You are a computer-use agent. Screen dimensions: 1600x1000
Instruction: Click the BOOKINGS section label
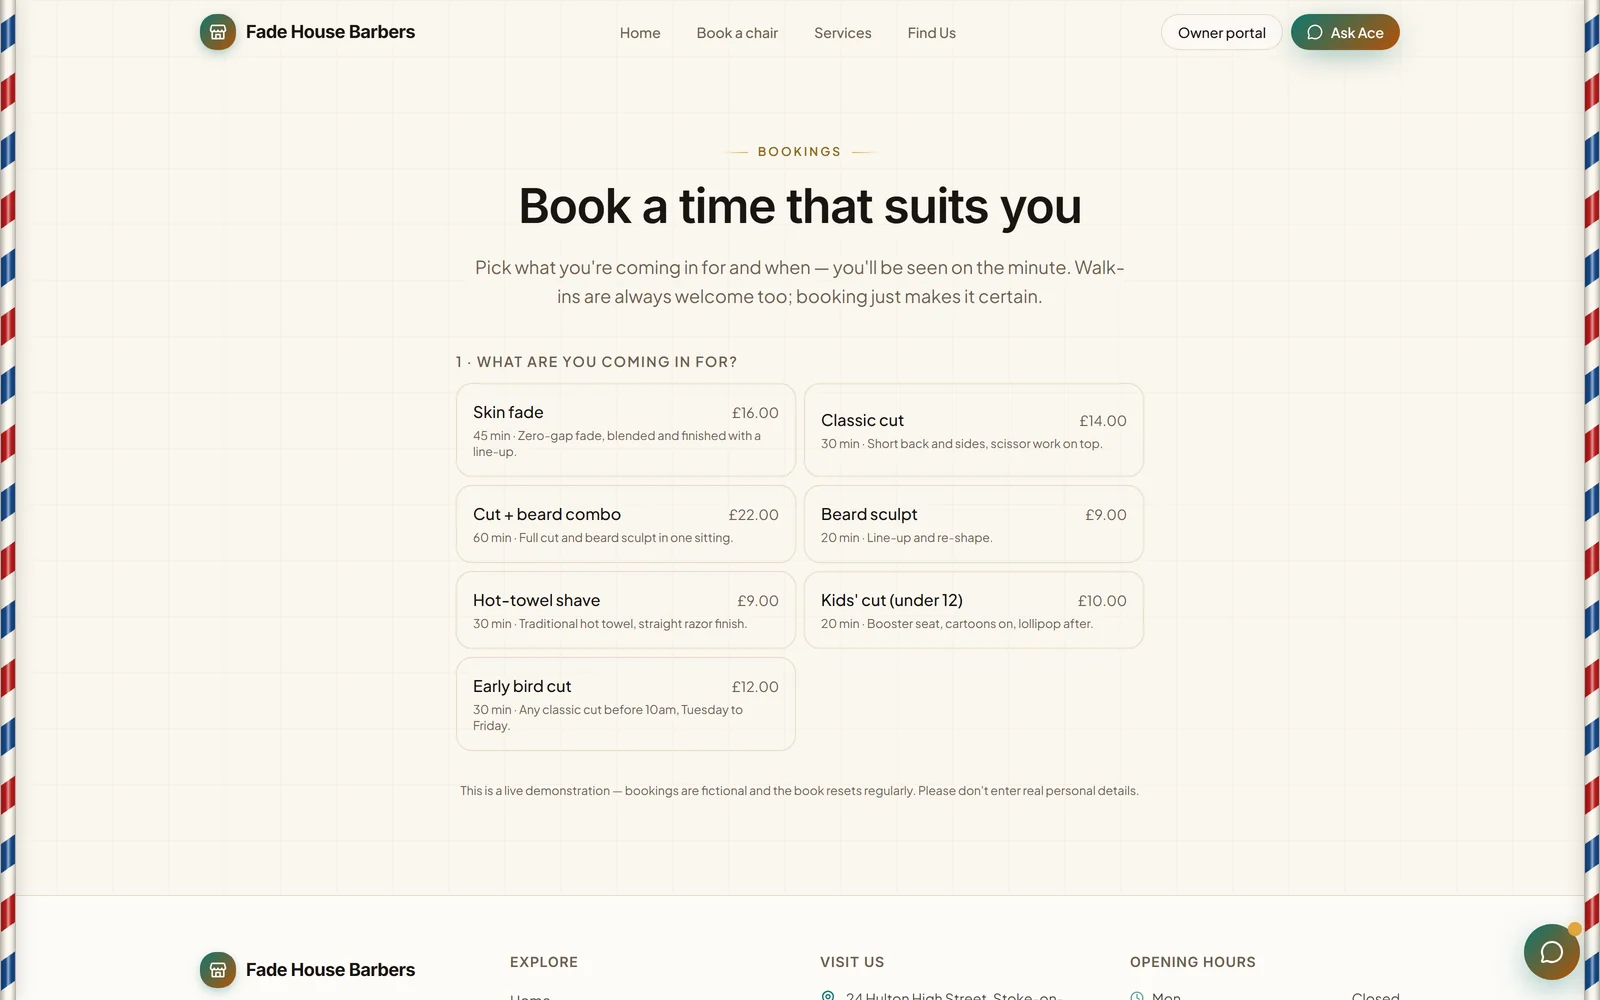pyautogui.click(x=799, y=152)
